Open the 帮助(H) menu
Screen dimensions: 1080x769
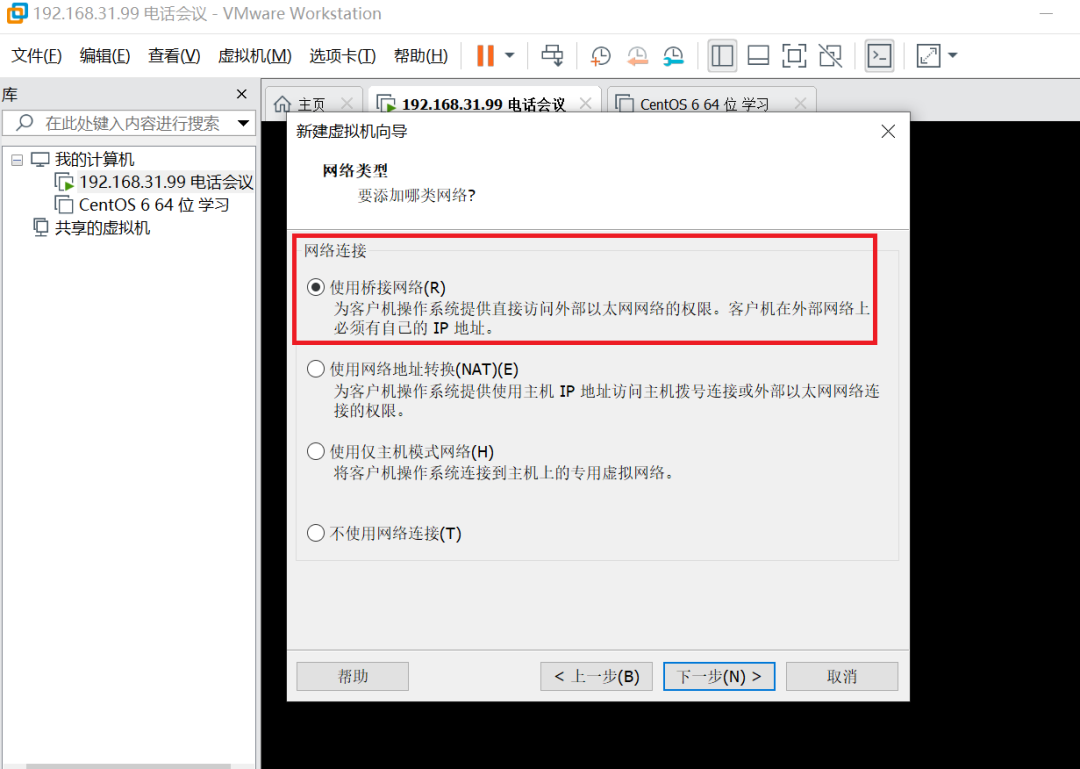click(421, 56)
